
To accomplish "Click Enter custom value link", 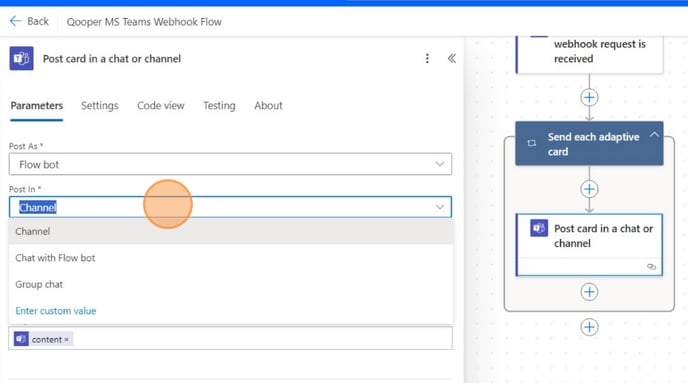I will click(x=56, y=311).
